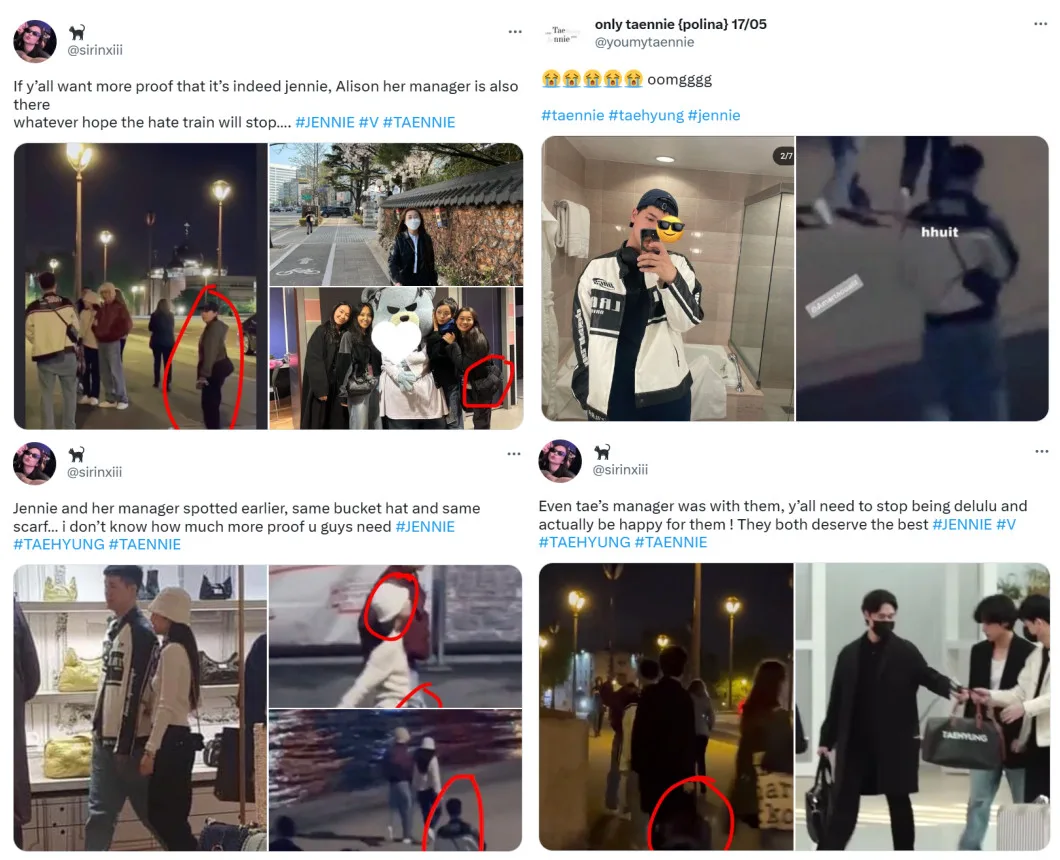Viewport: 1060px width, 860px height.
Task: Open more options on youmytaennie tweet
Action: (x=1040, y=24)
